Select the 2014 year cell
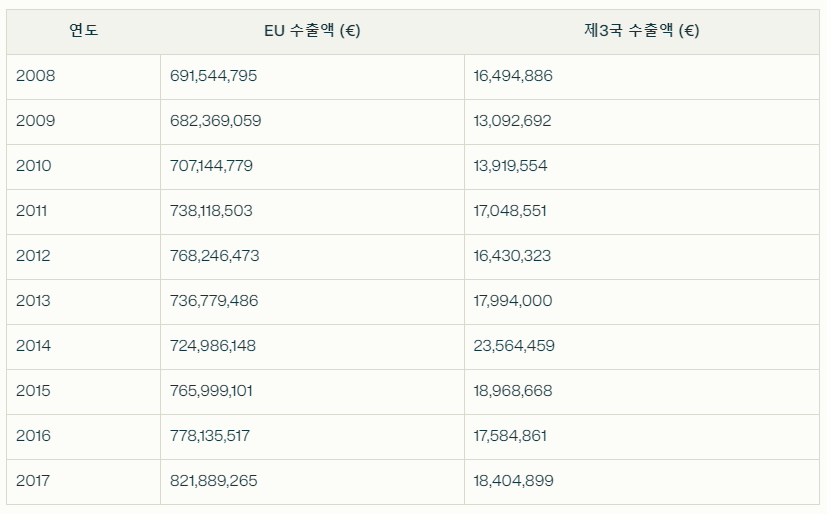827x514 pixels. (x=83, y=346)
